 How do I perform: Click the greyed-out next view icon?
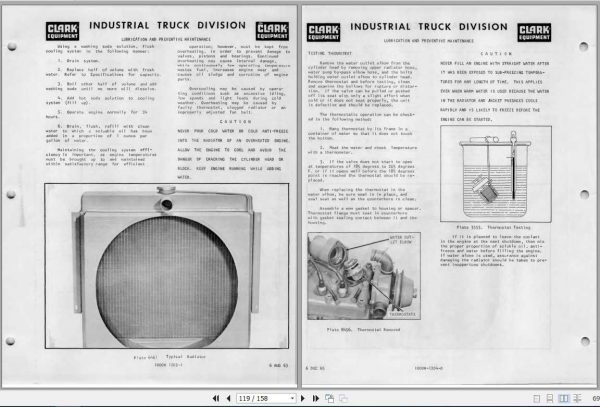pyautogui.click(x=343, y=399)
